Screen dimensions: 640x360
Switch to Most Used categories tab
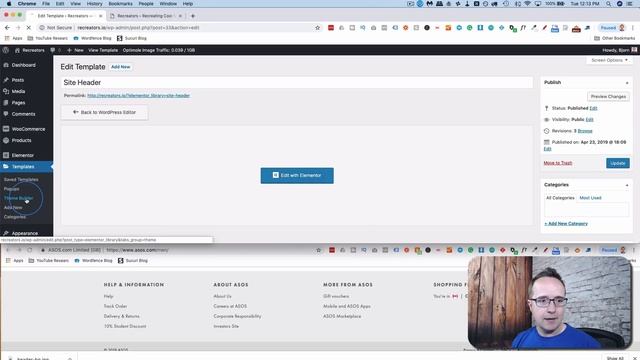(x=590, y=198)
